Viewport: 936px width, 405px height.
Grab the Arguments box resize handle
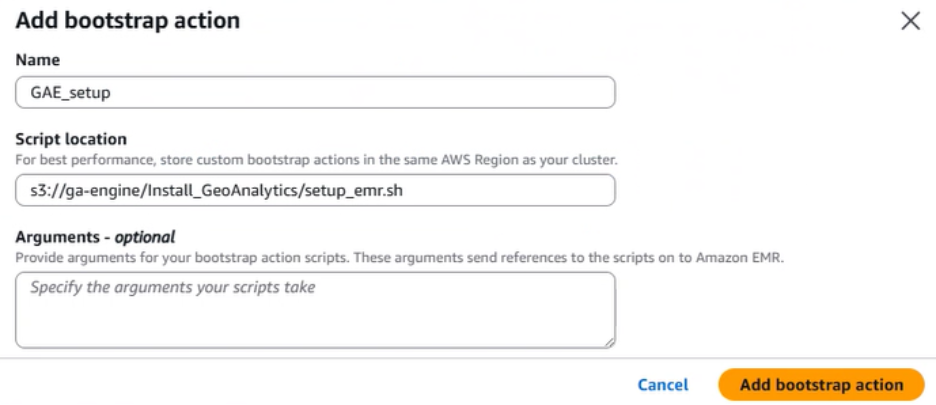tap(609, 342)
